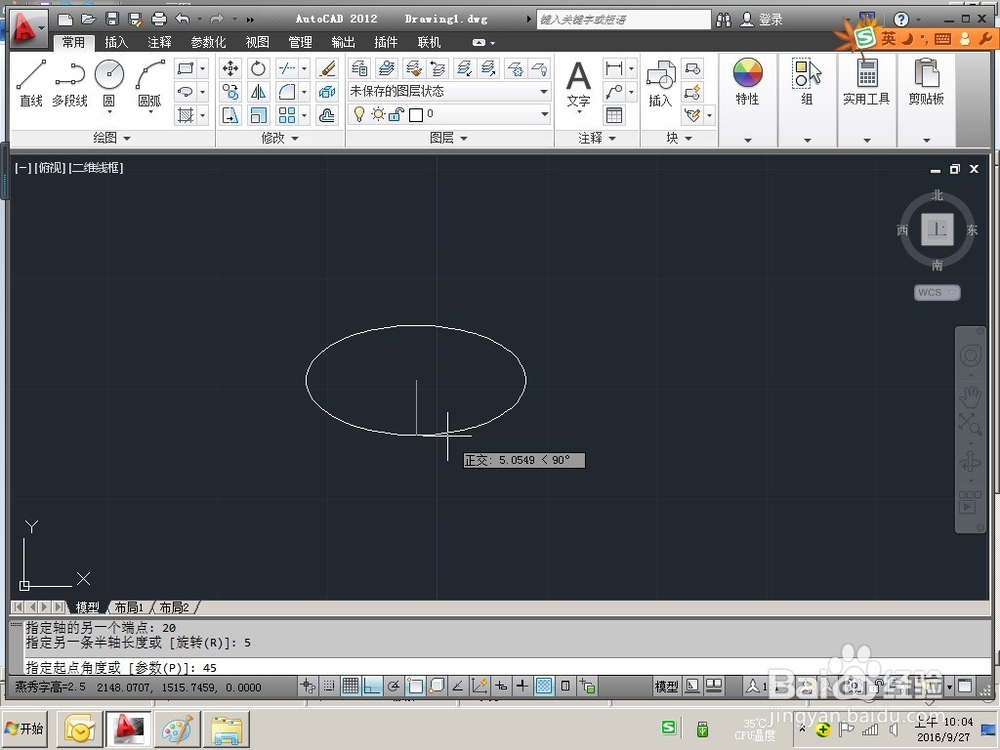
Task: Select the Move modify tool
Action: (230, 68)
